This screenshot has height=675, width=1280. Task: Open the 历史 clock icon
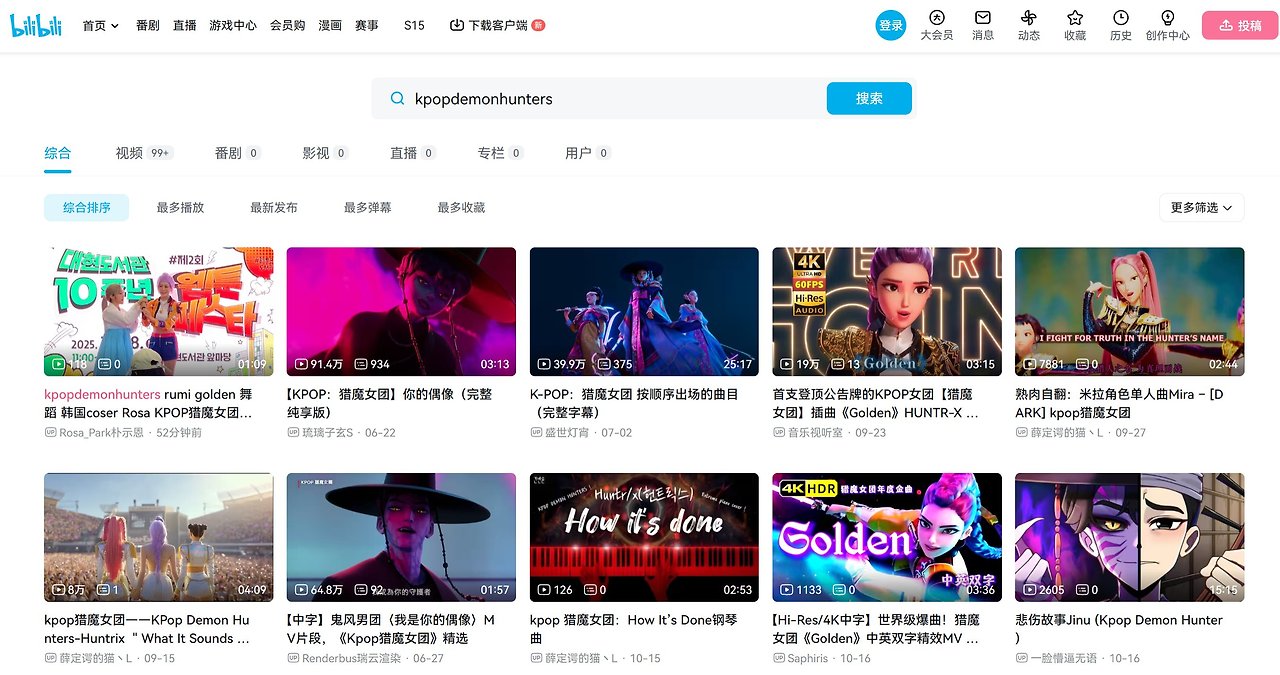click(1121, 18)
